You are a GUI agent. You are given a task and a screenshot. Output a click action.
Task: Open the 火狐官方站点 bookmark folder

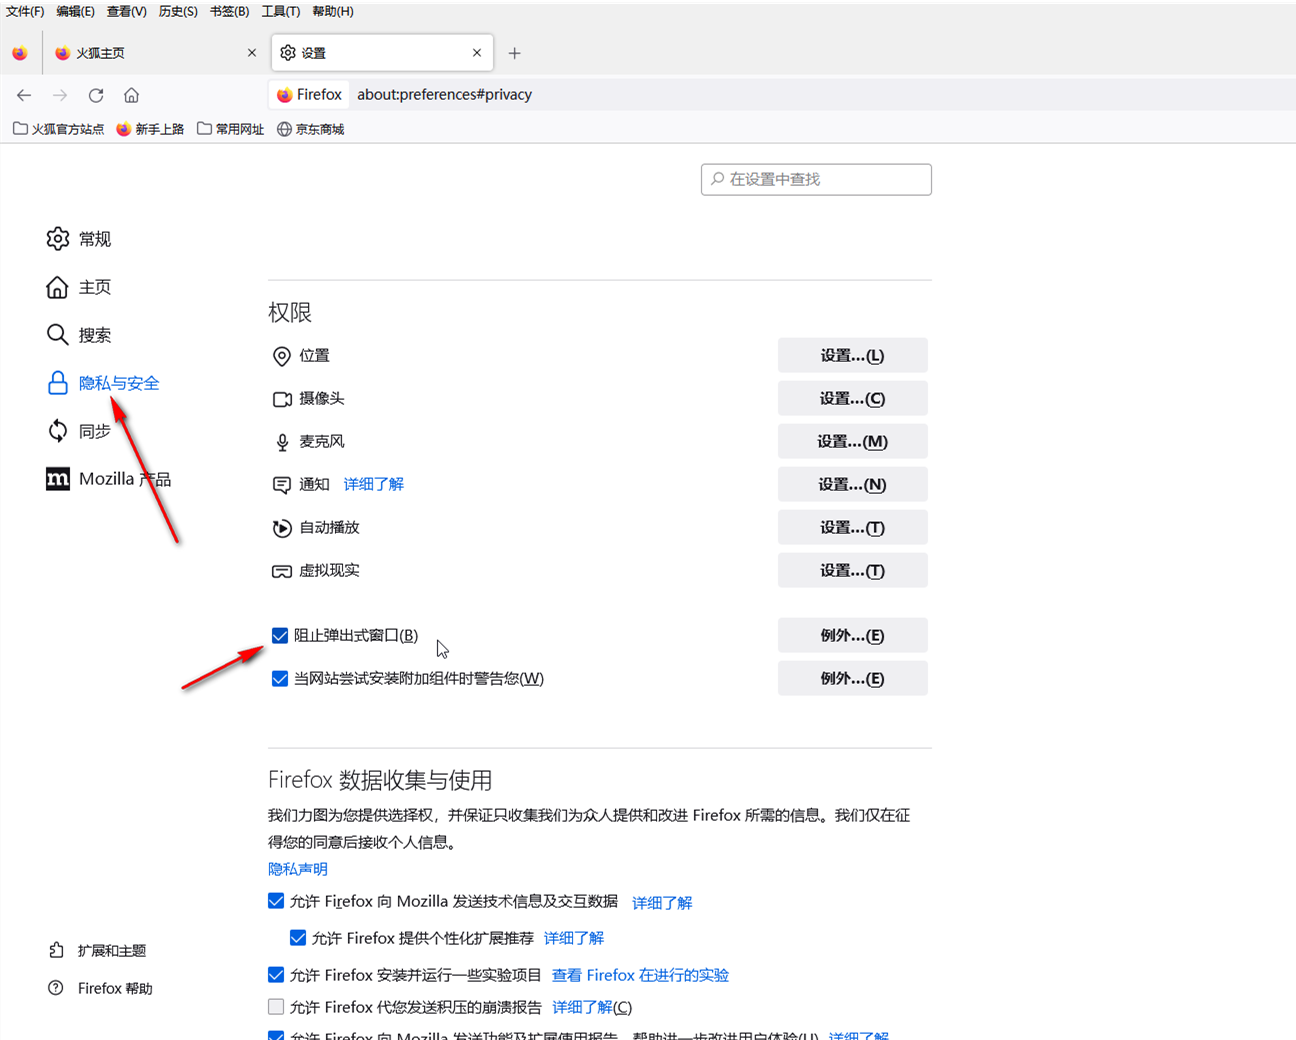(x=58, y=129)
